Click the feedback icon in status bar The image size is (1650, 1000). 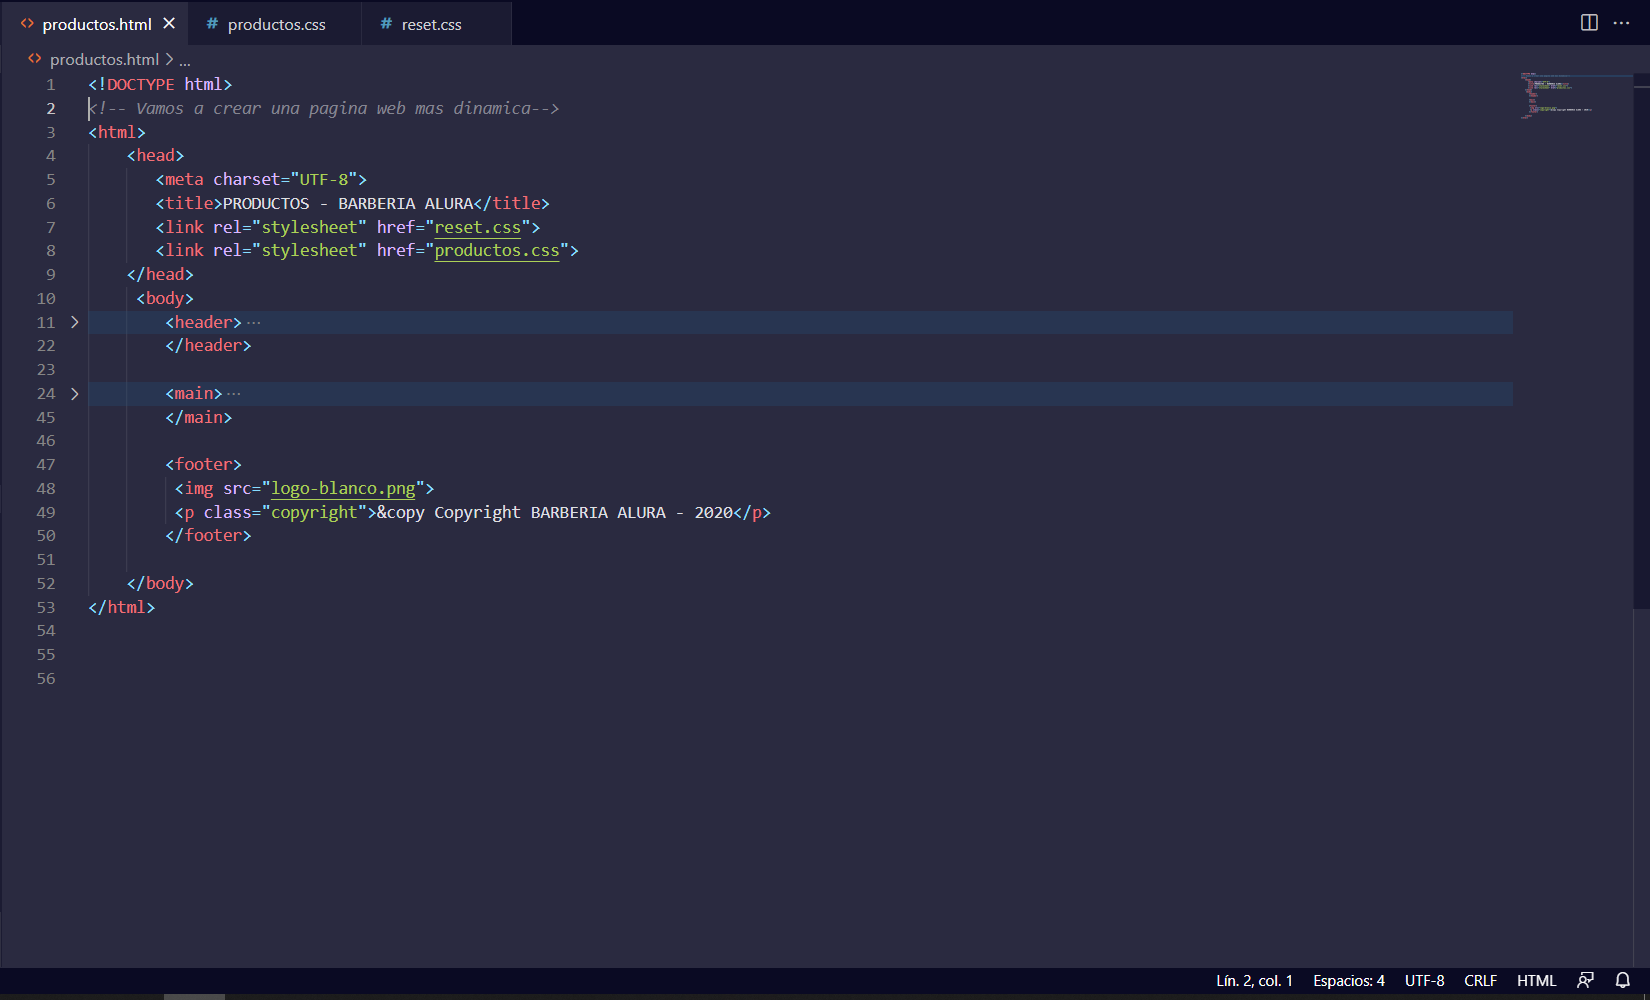(1585, 981)
